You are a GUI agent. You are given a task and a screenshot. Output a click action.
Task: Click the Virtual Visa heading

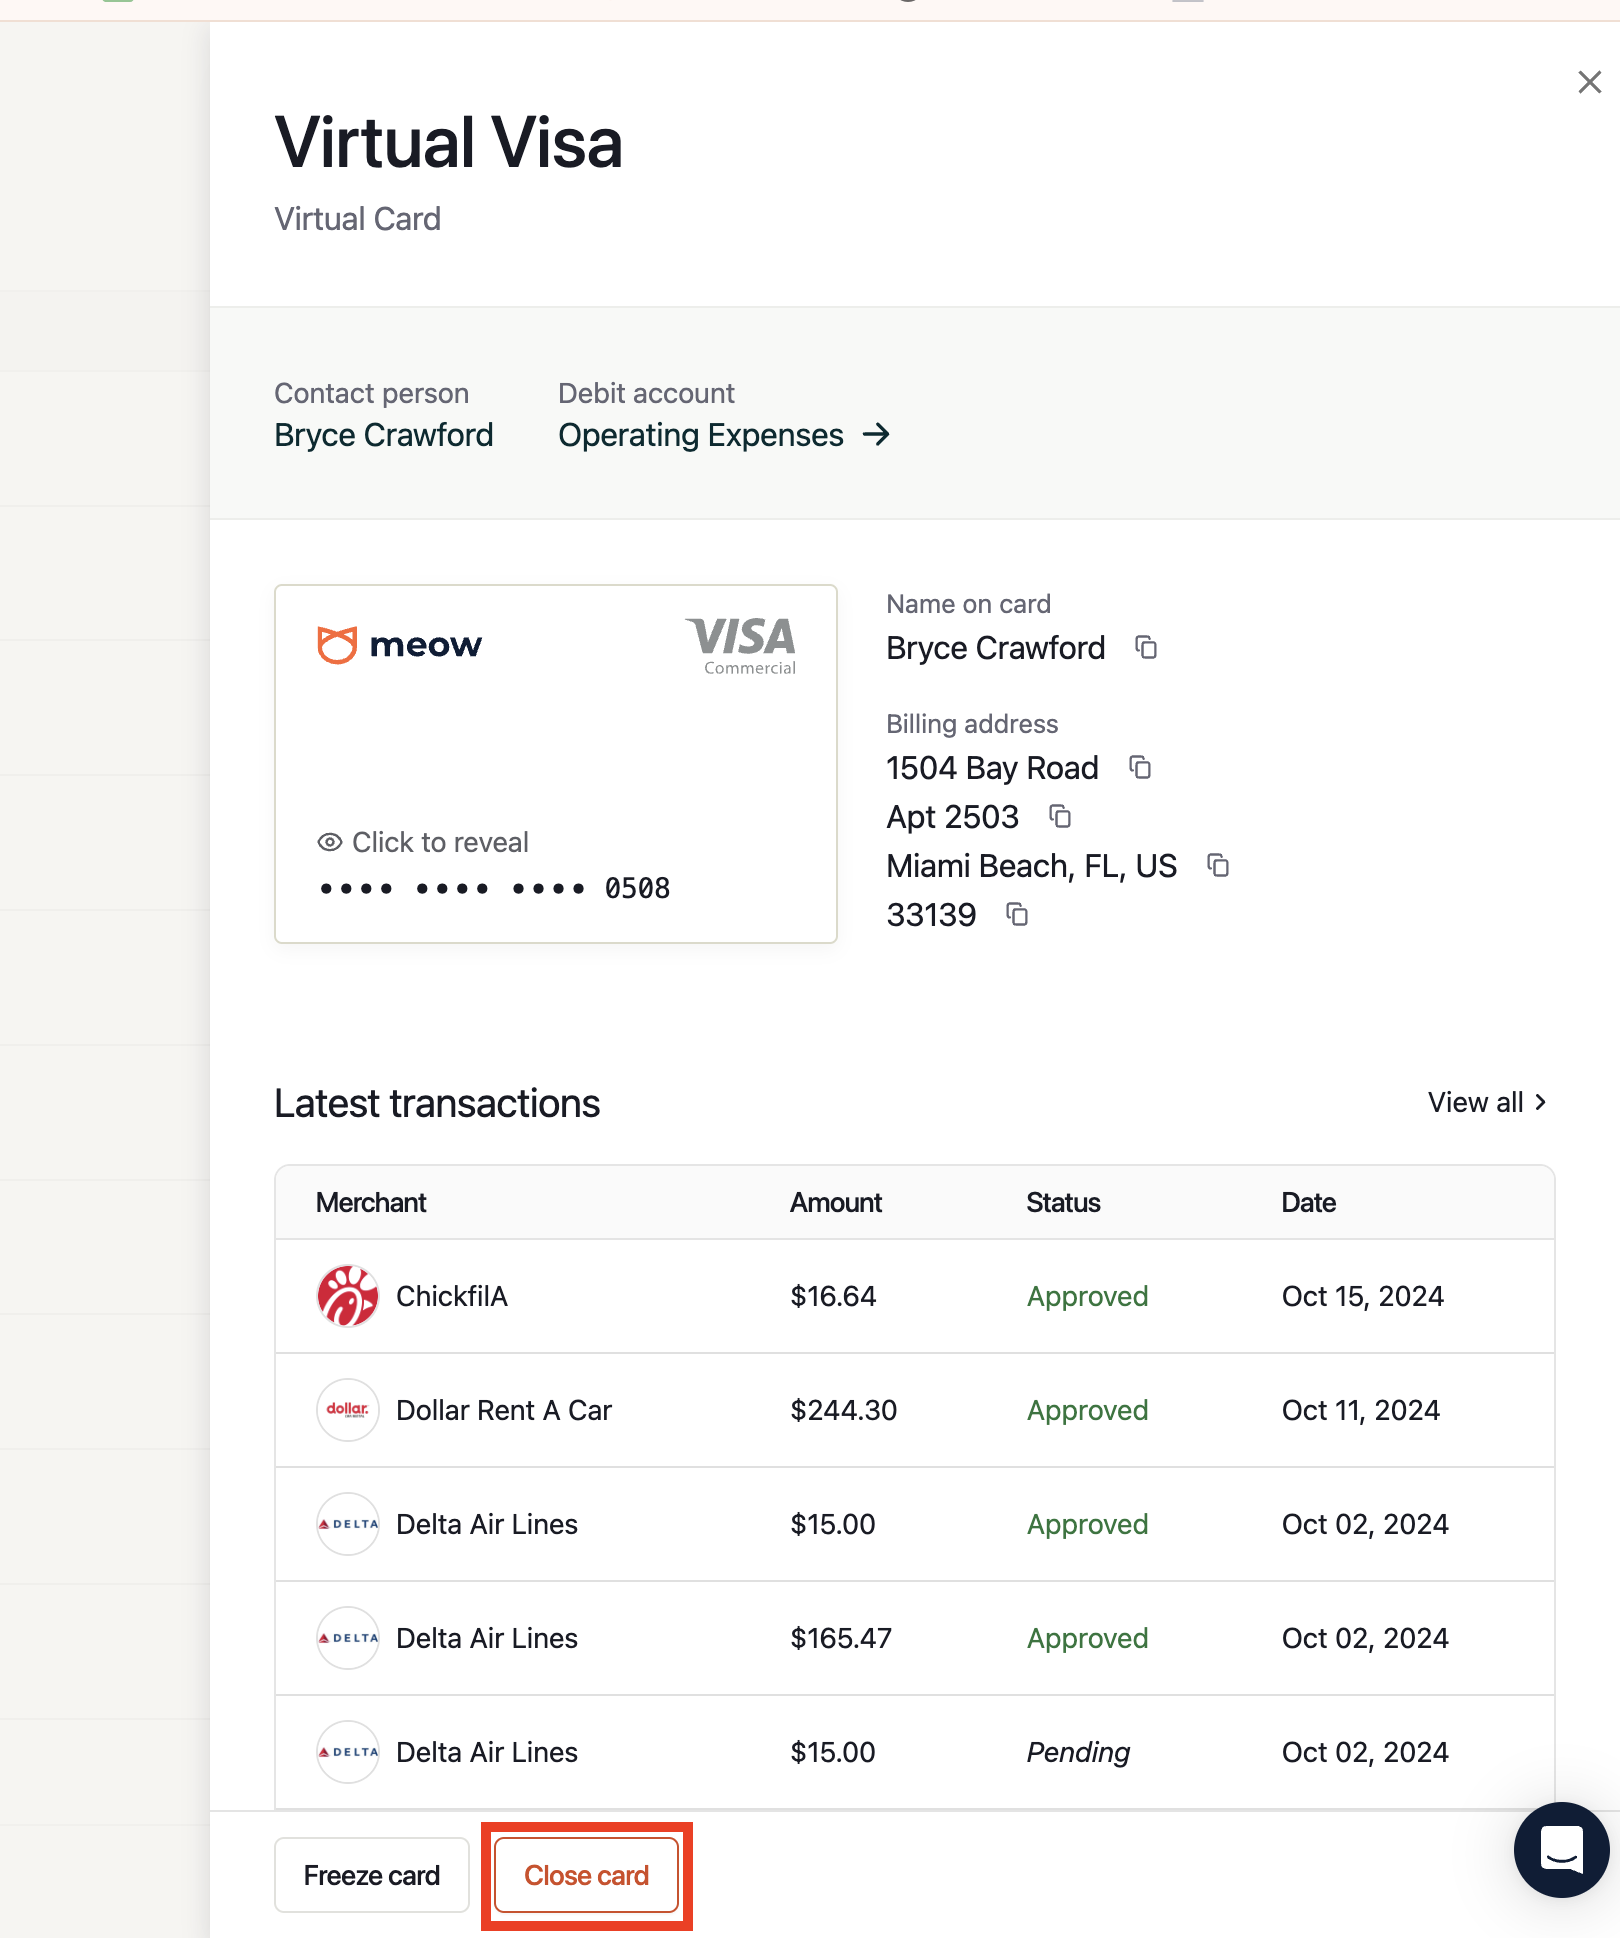(x=449, y=142)
